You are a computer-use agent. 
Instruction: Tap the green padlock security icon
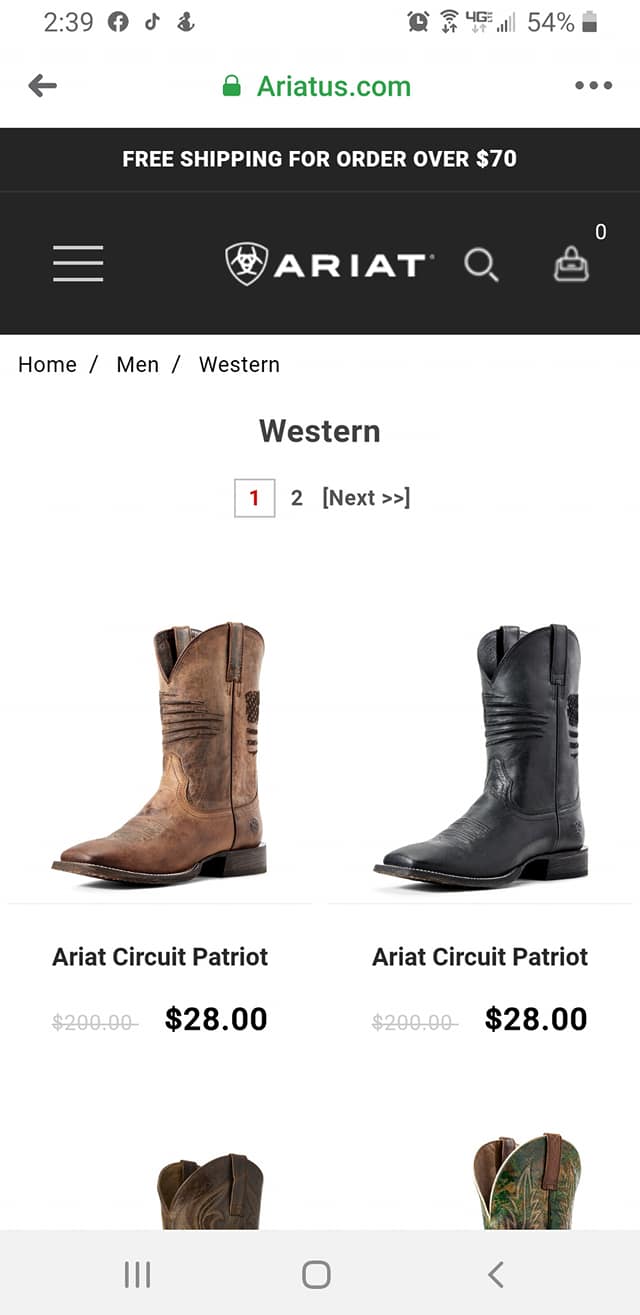(232, 86)
